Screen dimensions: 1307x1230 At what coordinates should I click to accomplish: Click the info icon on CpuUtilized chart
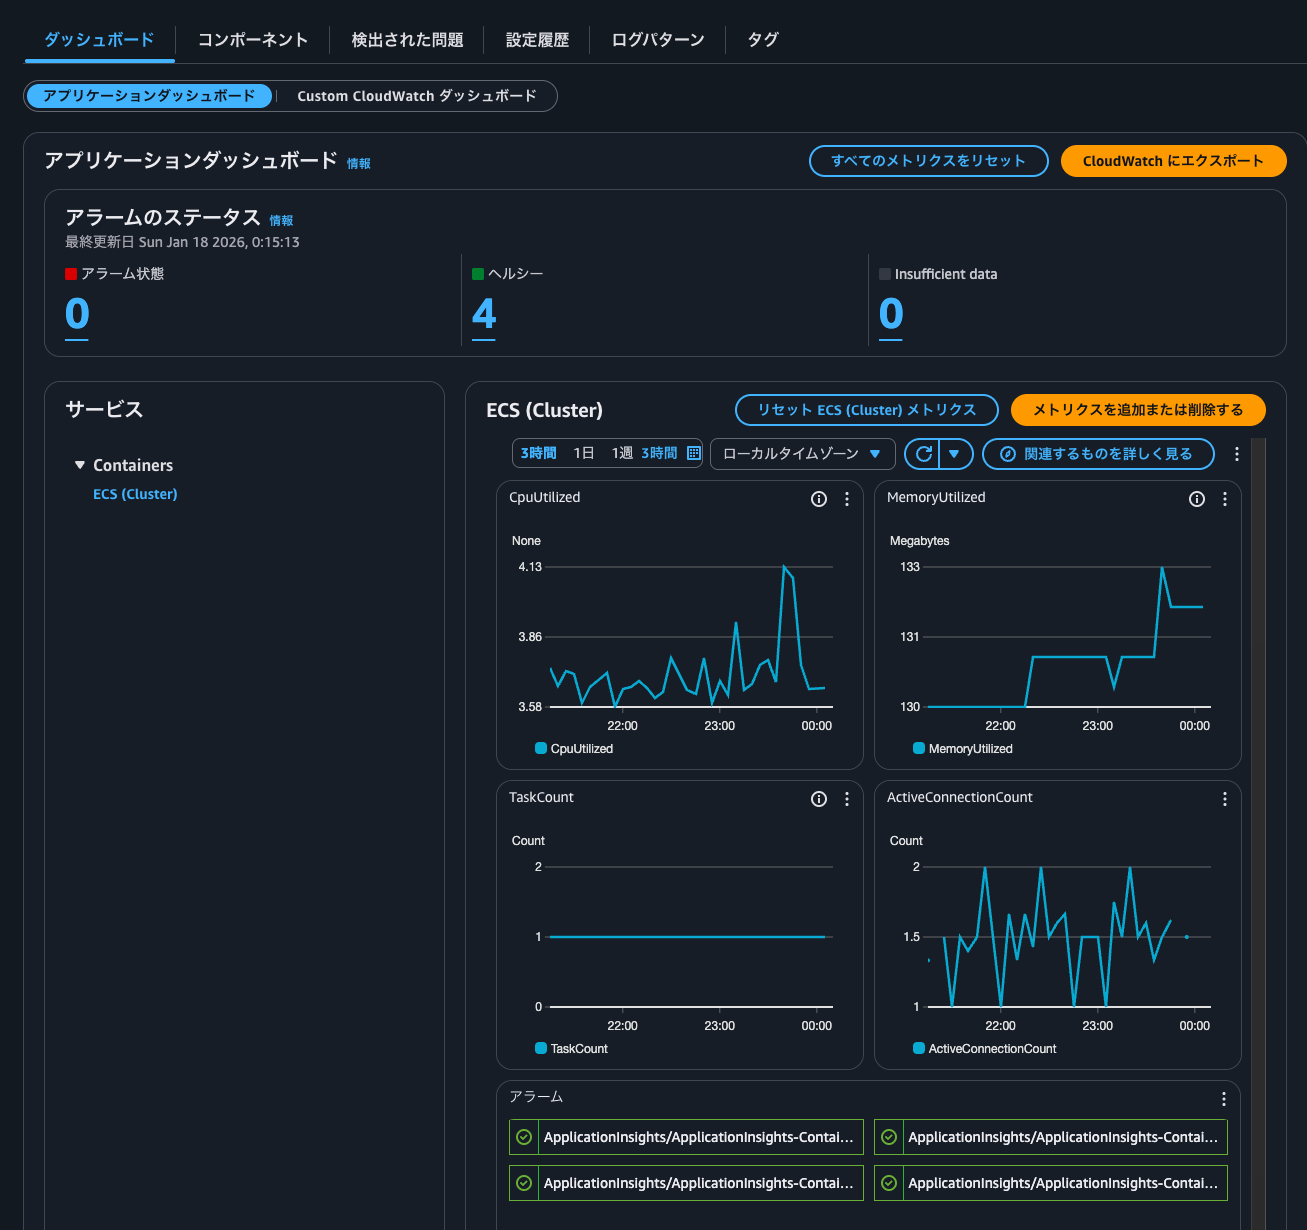pos(819,499)
